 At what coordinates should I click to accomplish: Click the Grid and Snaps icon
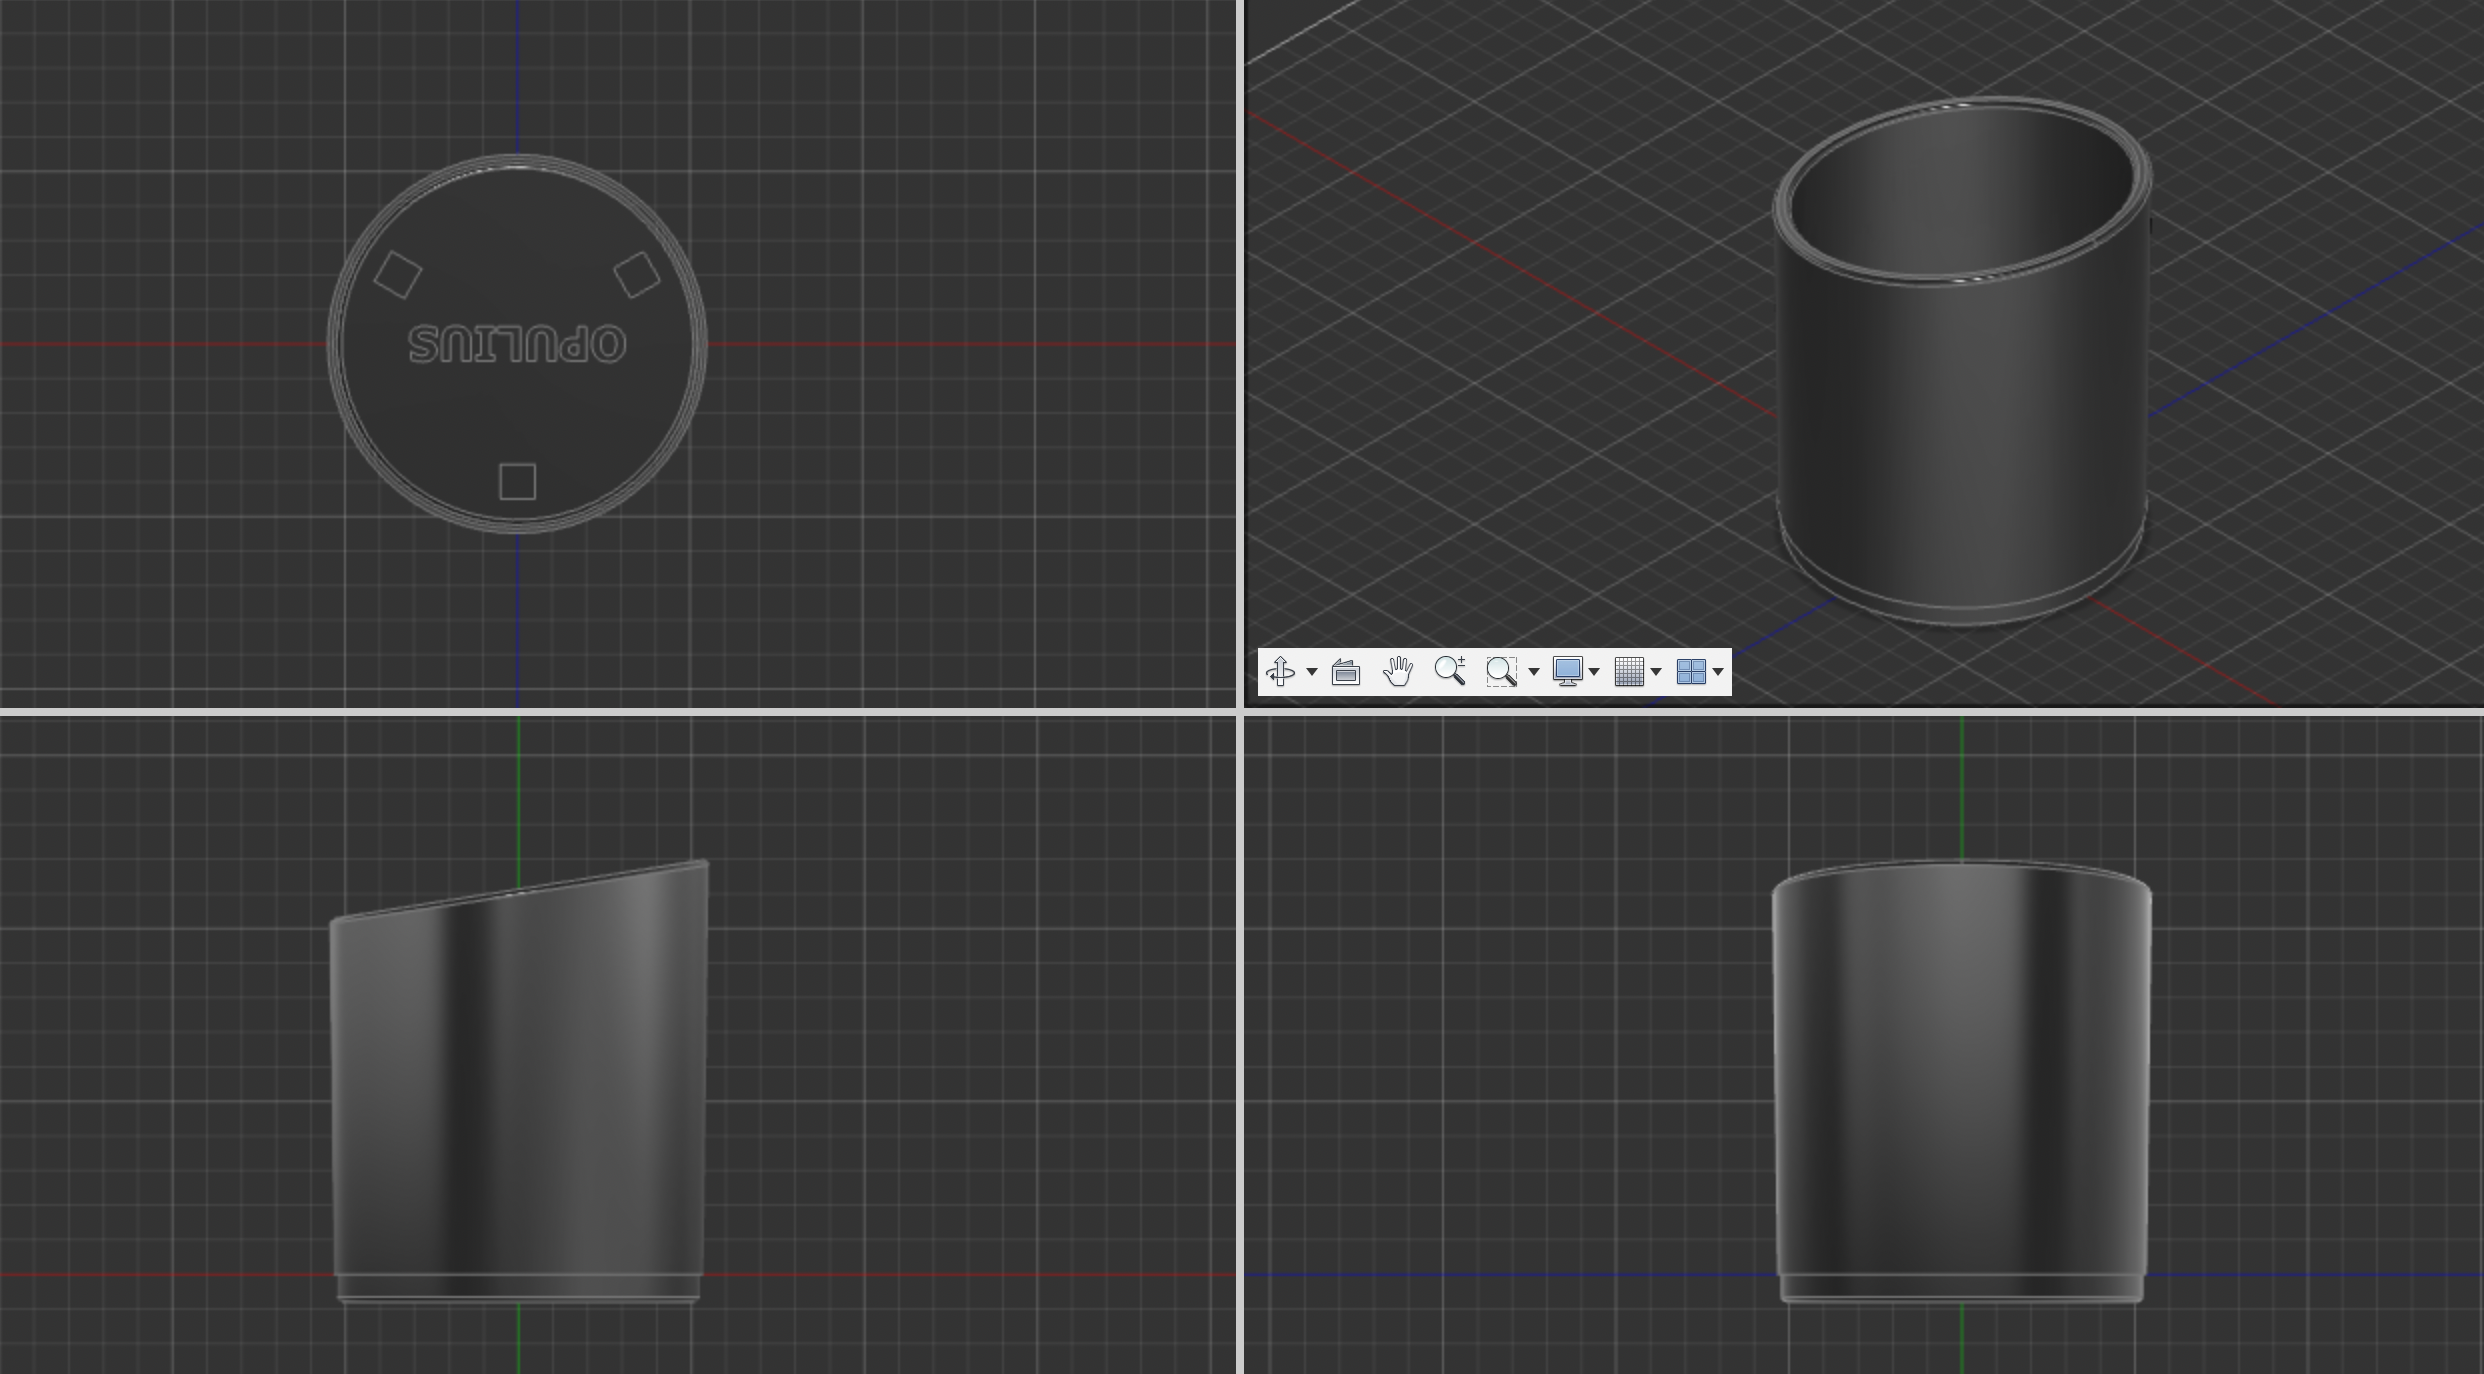point(1629,671)
